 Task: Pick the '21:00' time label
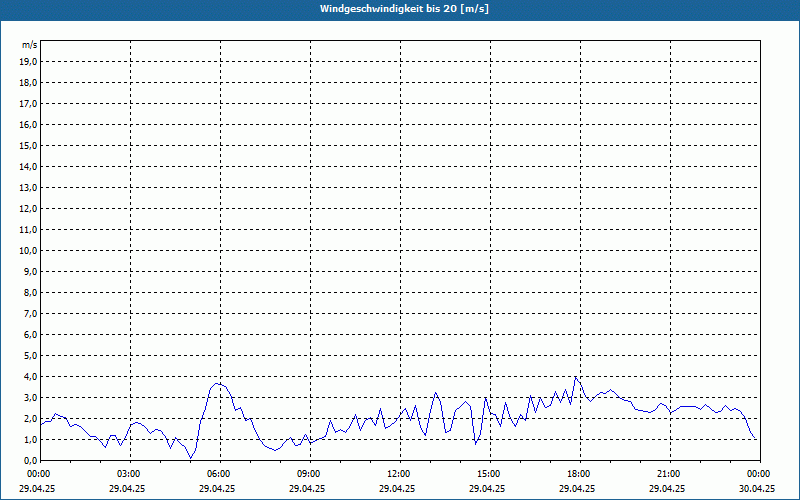668,474
